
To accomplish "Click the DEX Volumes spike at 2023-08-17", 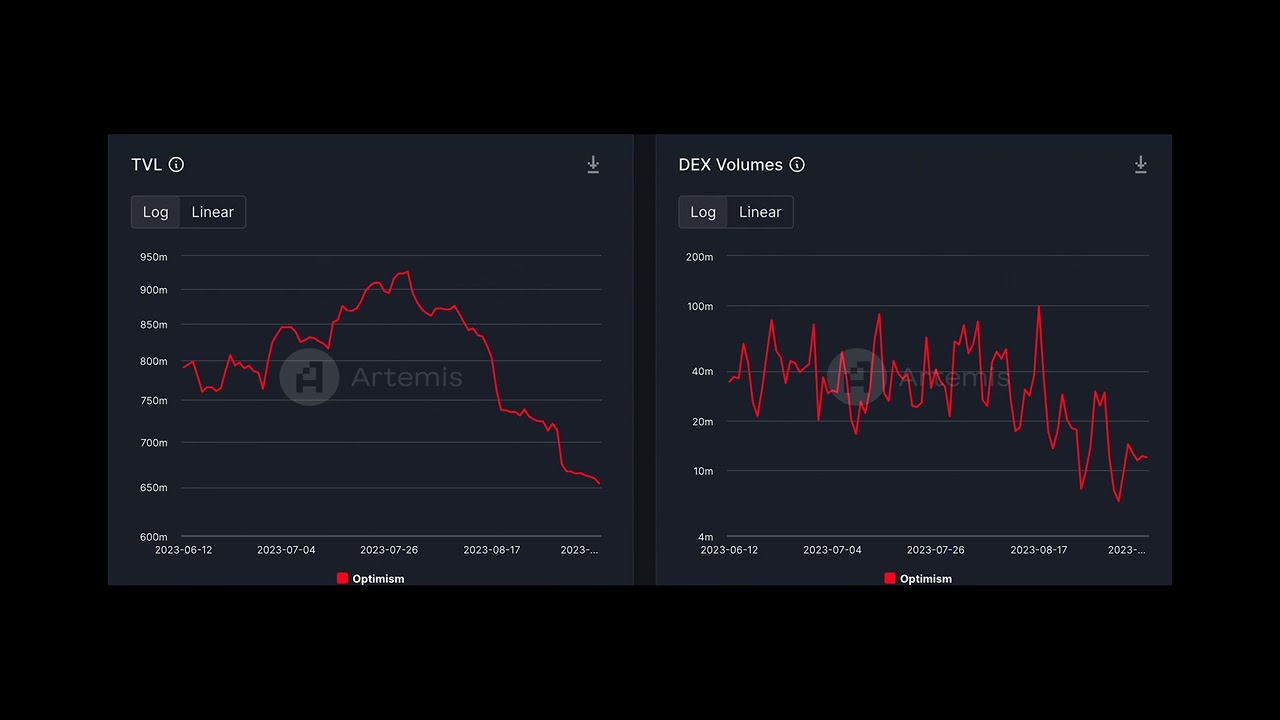I will (x=1039, y=307).
